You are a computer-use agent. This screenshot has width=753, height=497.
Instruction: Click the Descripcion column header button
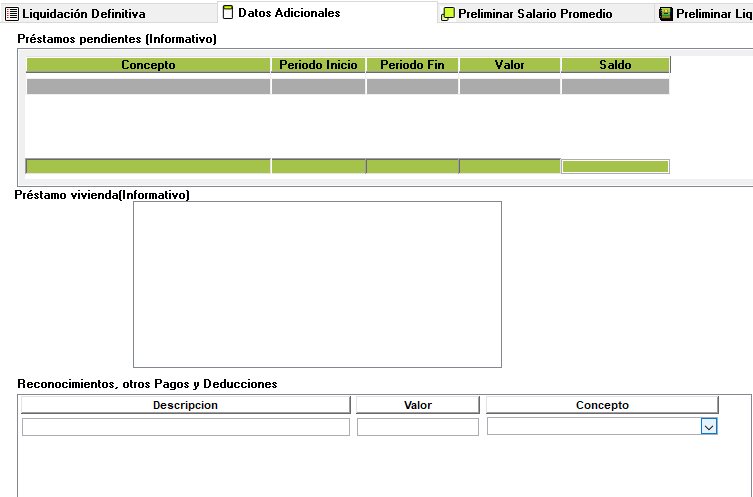click(186, 405)
